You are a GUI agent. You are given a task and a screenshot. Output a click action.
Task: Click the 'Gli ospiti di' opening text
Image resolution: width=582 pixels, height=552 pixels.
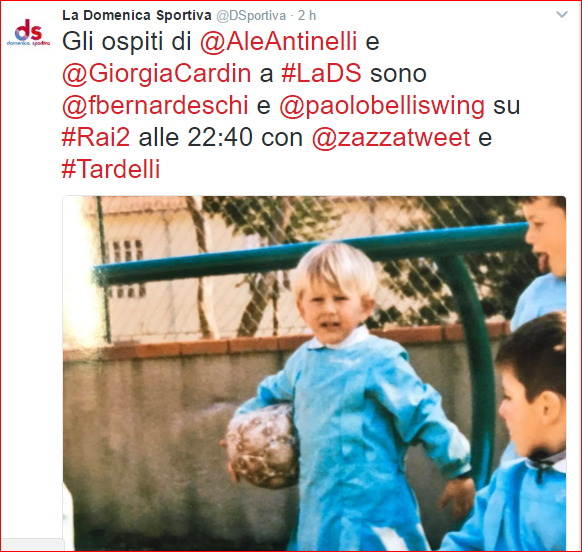(x=127, y=41)
